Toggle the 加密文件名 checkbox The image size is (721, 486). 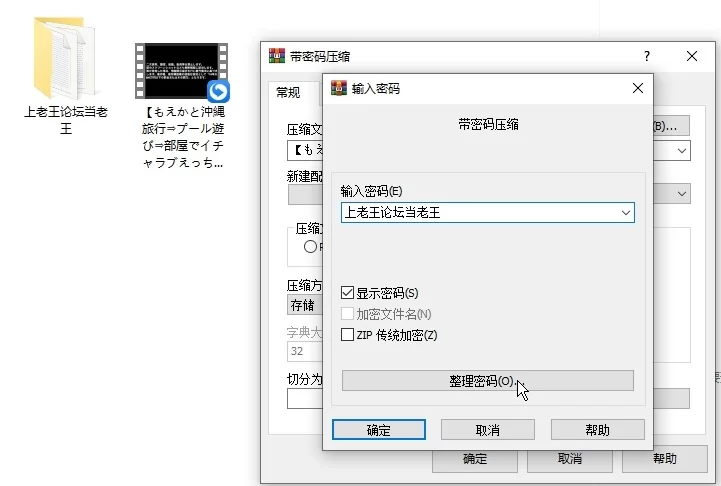[x=348, y=314]
